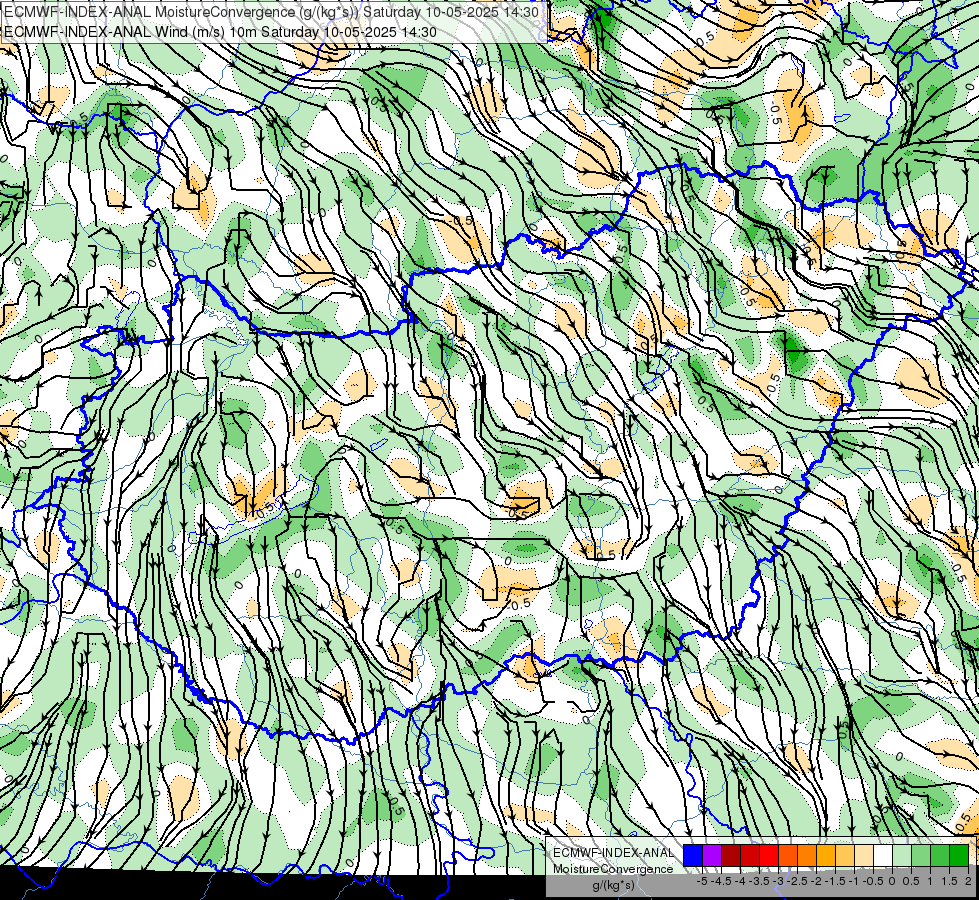Click the -2.5 tick label on legend scale
This screenshot has width=979, height=900.
pos(799,881)
